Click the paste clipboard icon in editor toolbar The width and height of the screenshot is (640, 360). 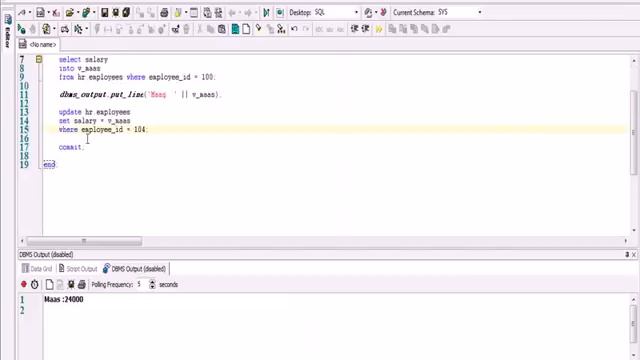(222, 29)
